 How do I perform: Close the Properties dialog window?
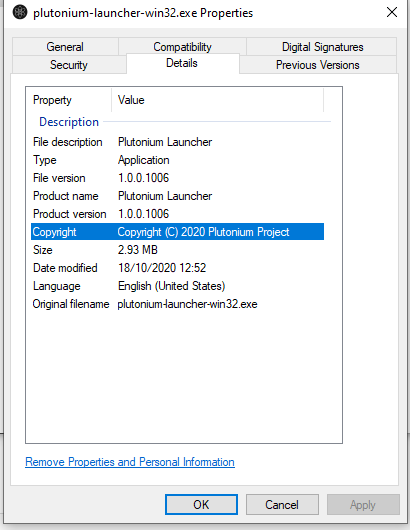(392, 13)
